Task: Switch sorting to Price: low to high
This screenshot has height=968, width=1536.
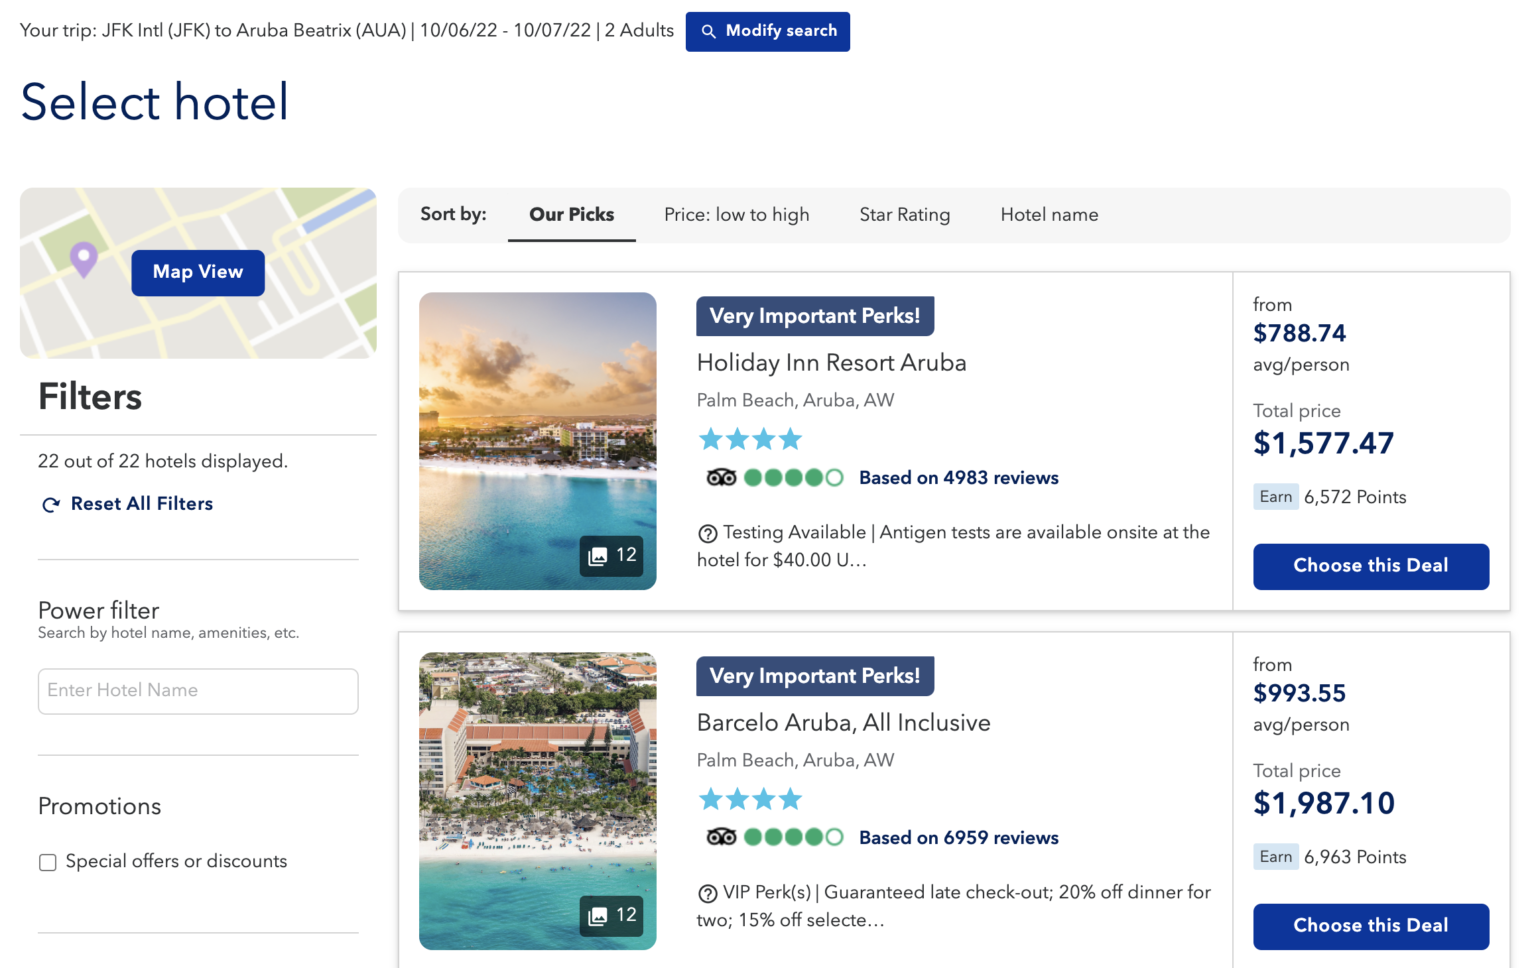Action: (x=737, y=214)
